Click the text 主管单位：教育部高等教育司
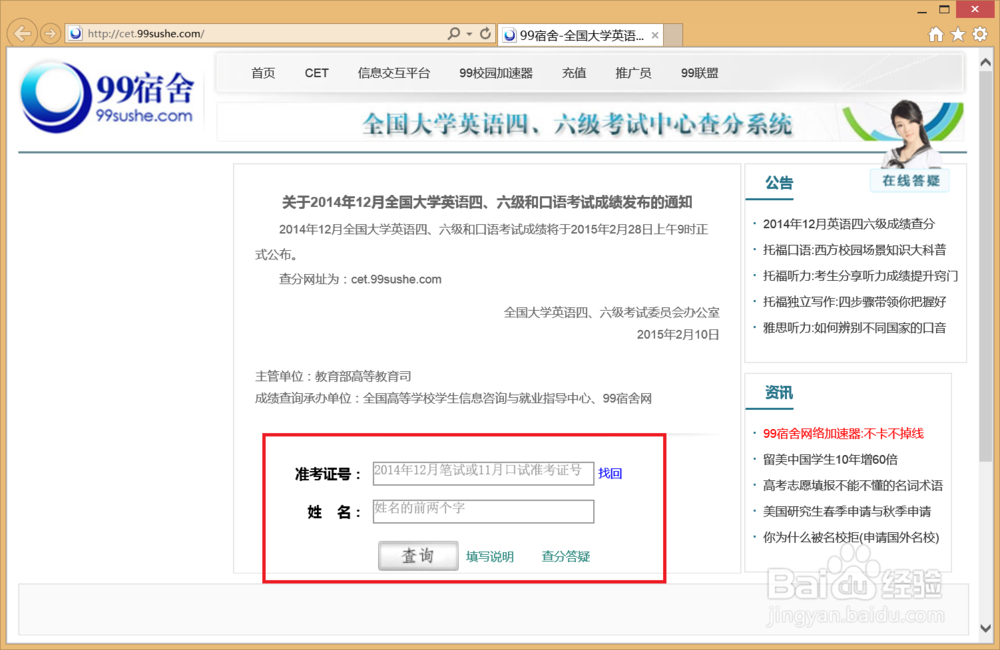 click(x=333, y=376)
